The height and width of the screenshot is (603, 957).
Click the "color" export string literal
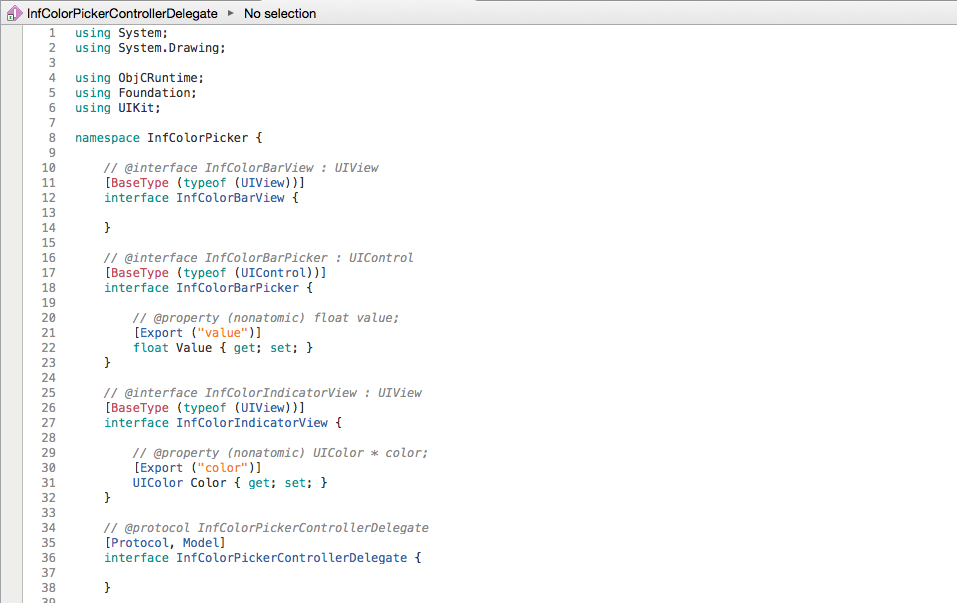coord(220,467)
